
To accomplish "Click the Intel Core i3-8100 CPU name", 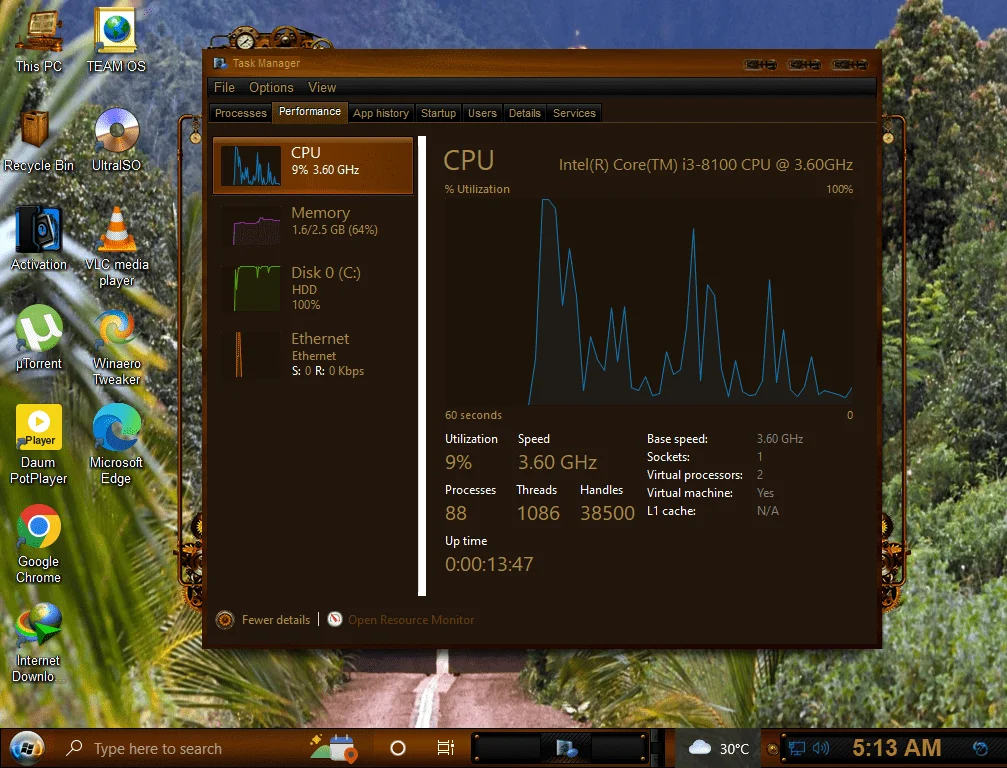I will tap(706, 164).
